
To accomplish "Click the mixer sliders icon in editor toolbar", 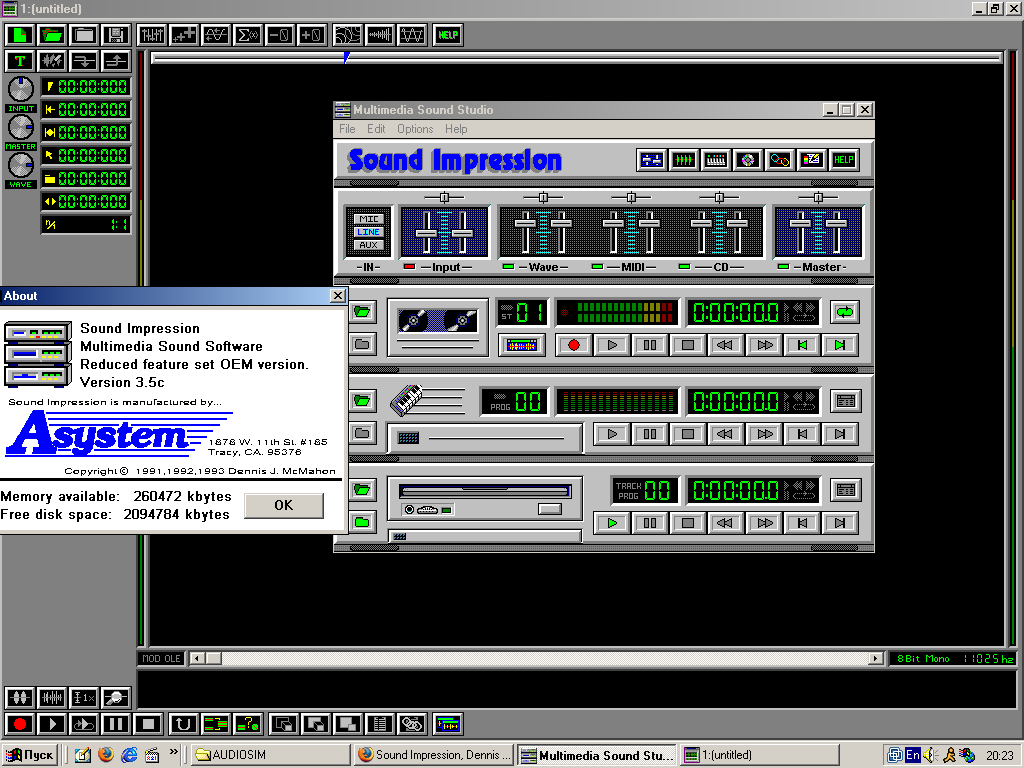I will [x=152, y=35].
